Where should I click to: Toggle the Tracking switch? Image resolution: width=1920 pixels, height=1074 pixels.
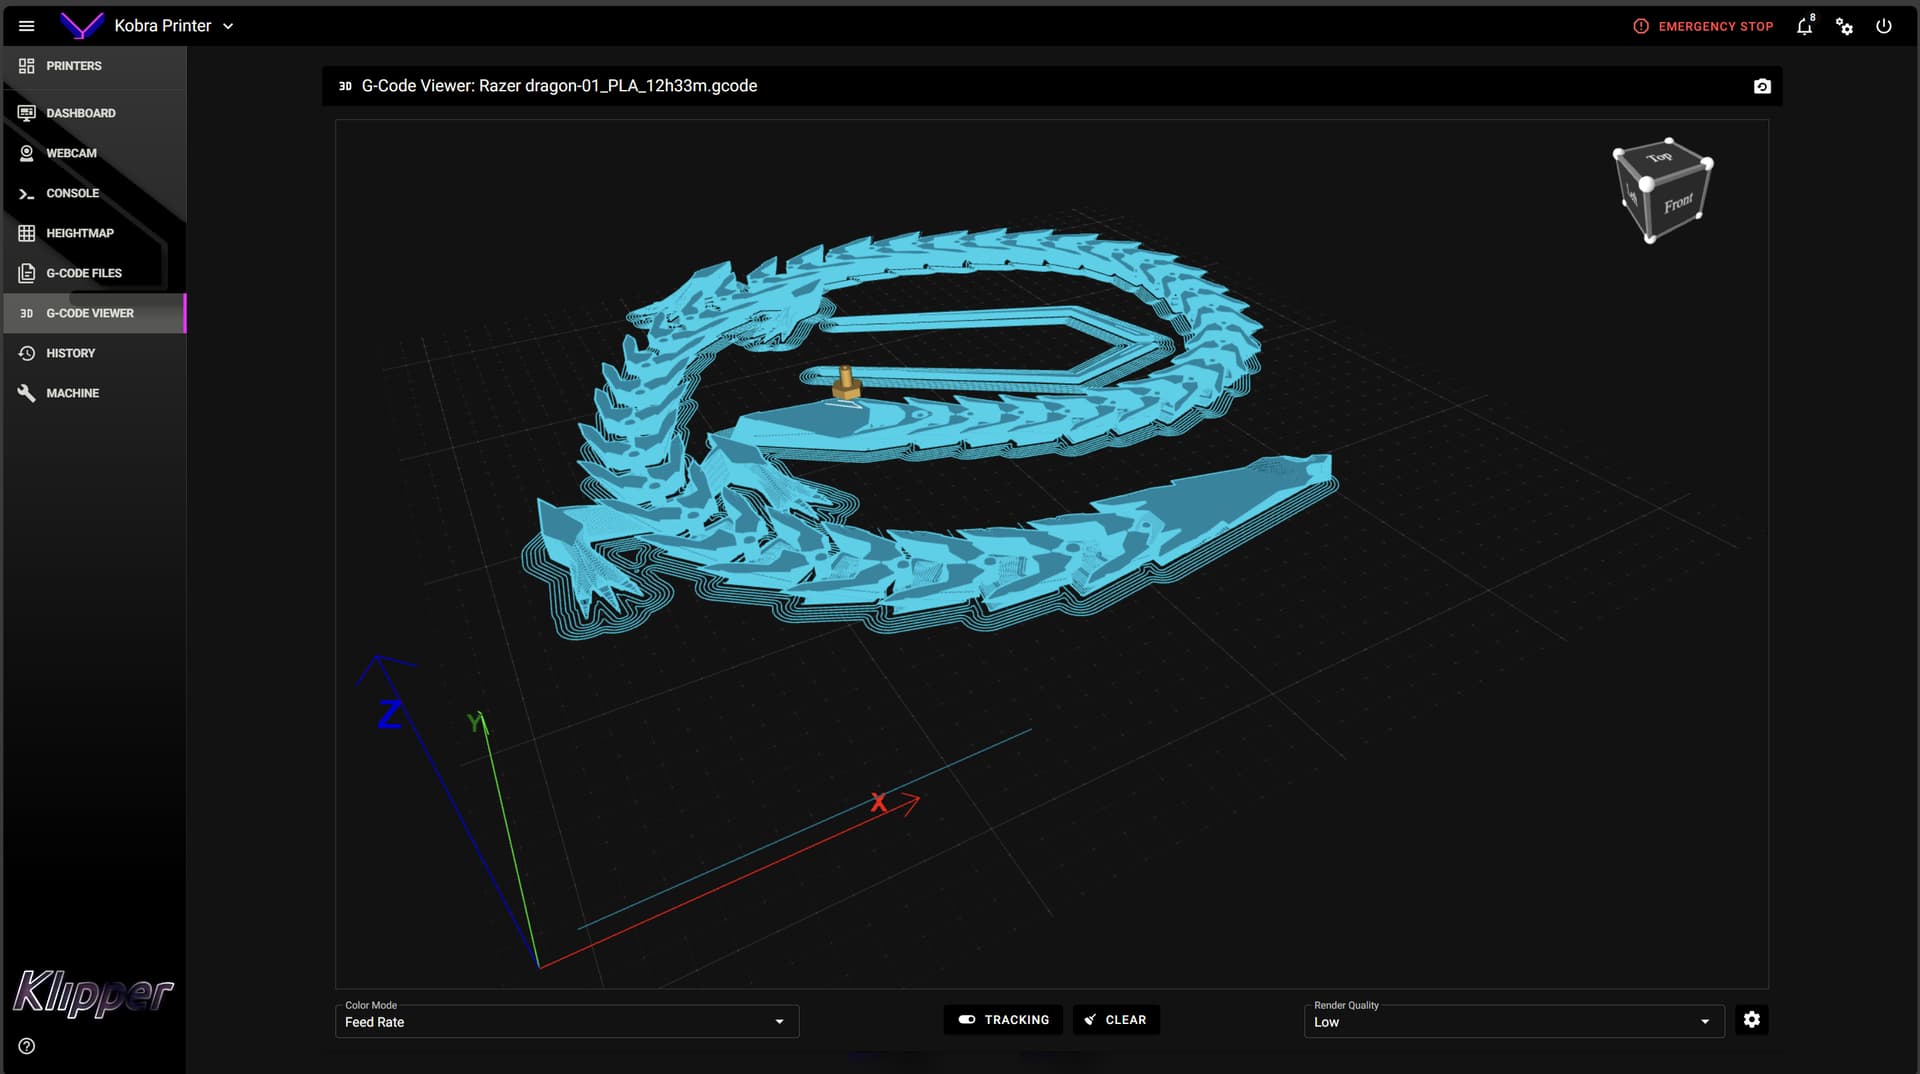(x=1003, y=1020)
